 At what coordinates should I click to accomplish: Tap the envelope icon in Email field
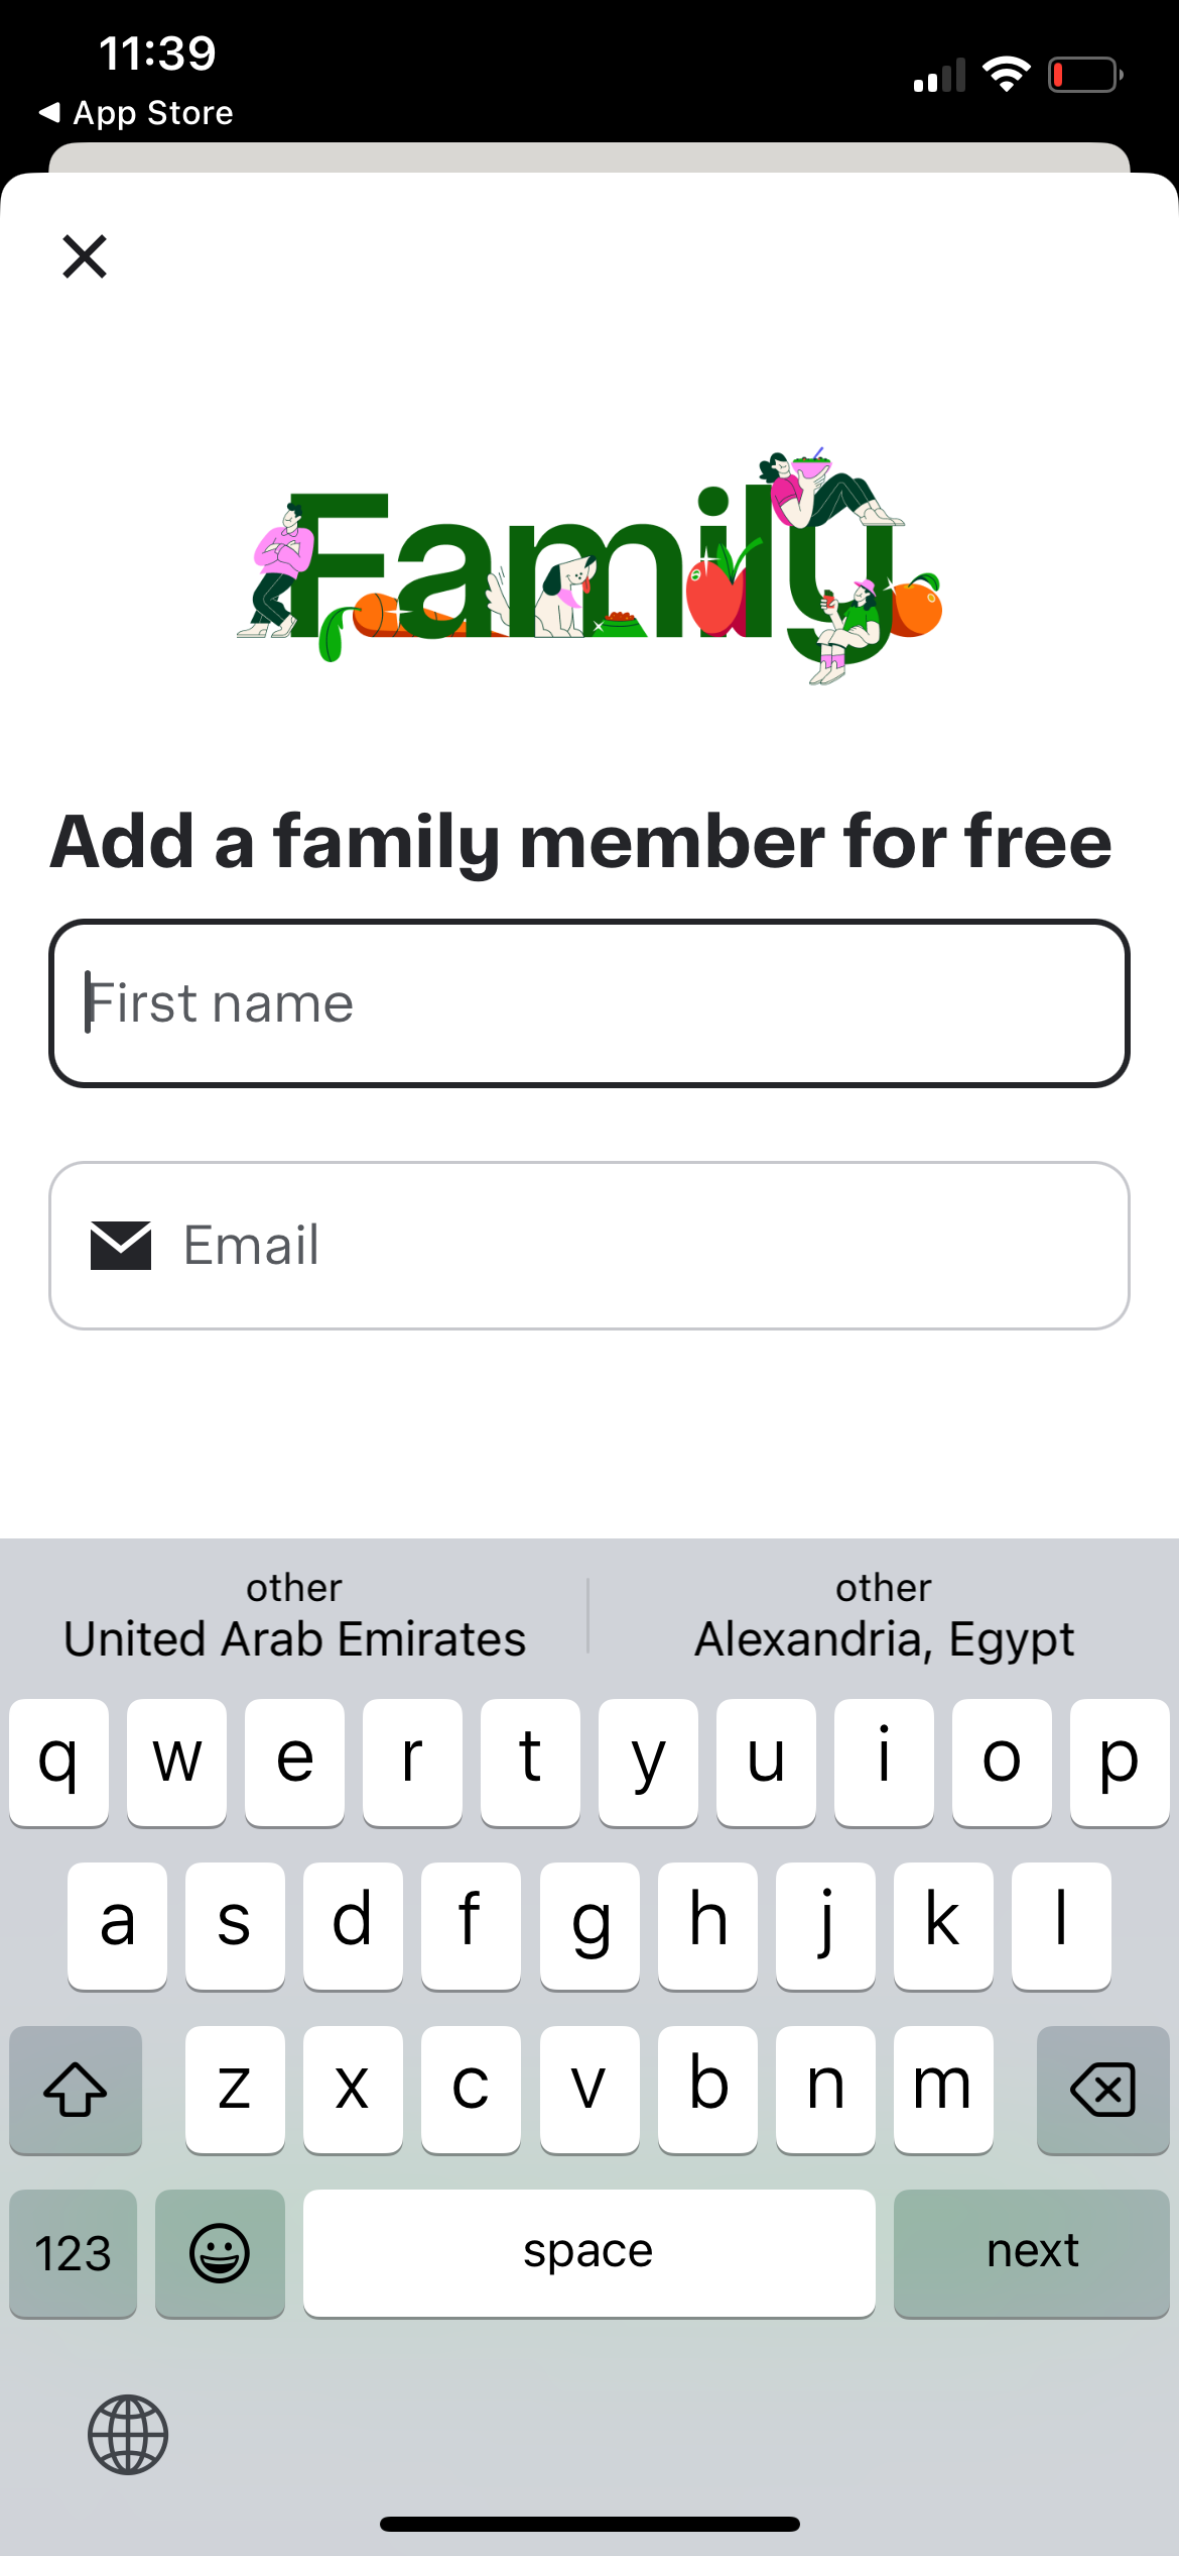[x=120, y=1245]
